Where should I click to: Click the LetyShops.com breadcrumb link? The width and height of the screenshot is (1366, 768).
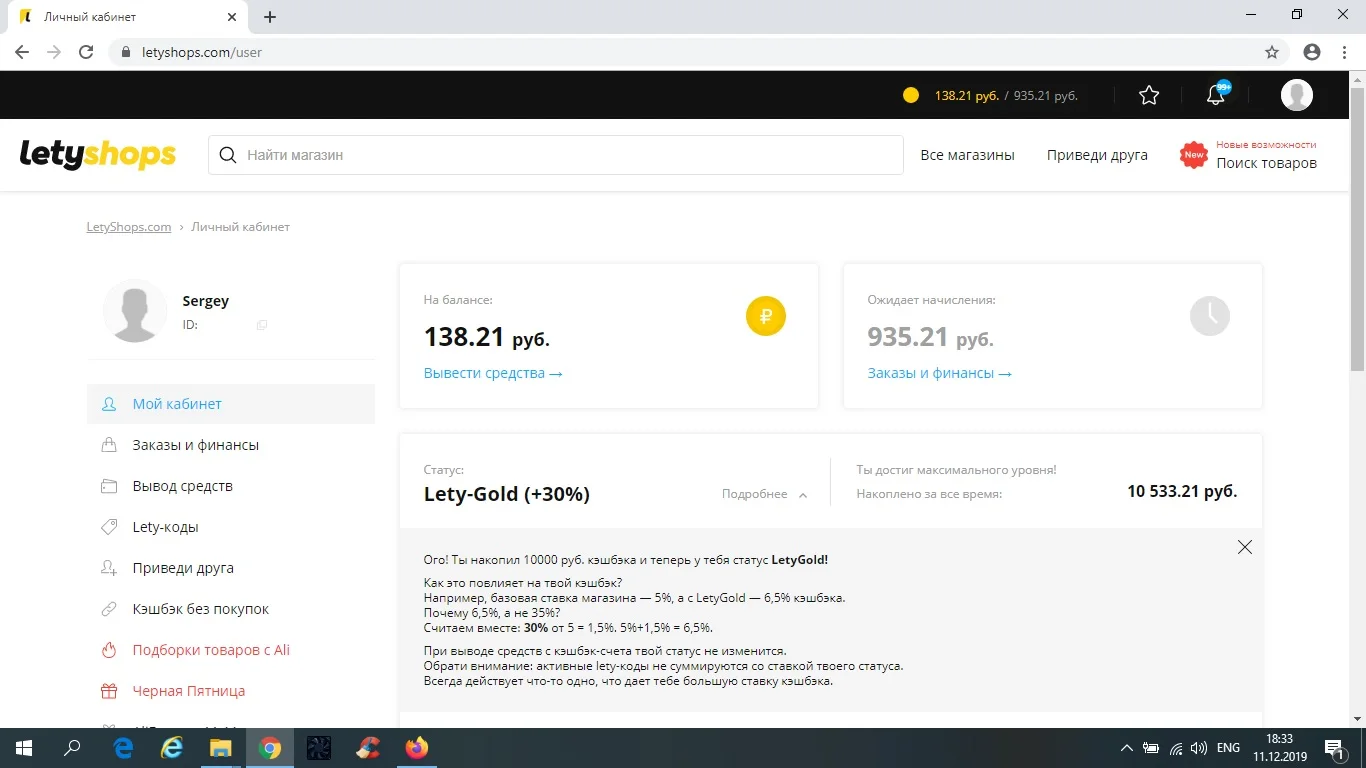click(x=129, y=227)
